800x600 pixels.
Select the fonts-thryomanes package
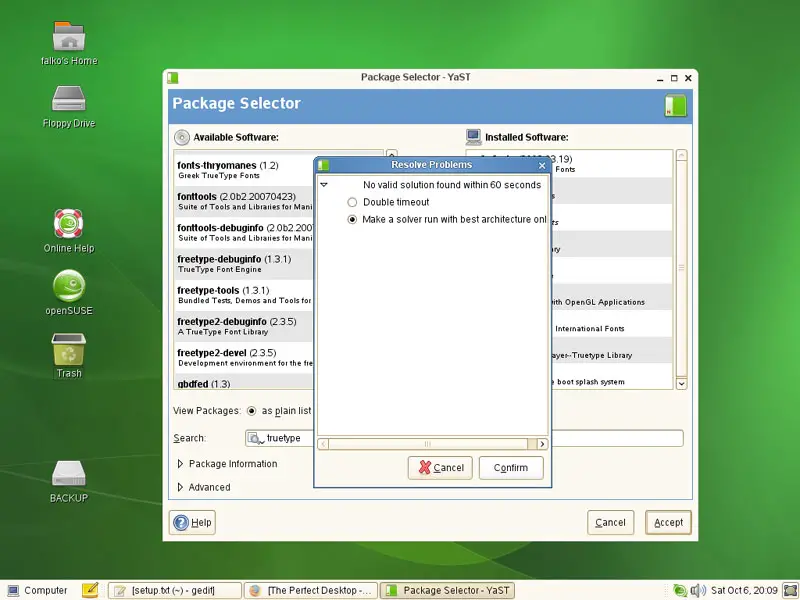point(244,170)
